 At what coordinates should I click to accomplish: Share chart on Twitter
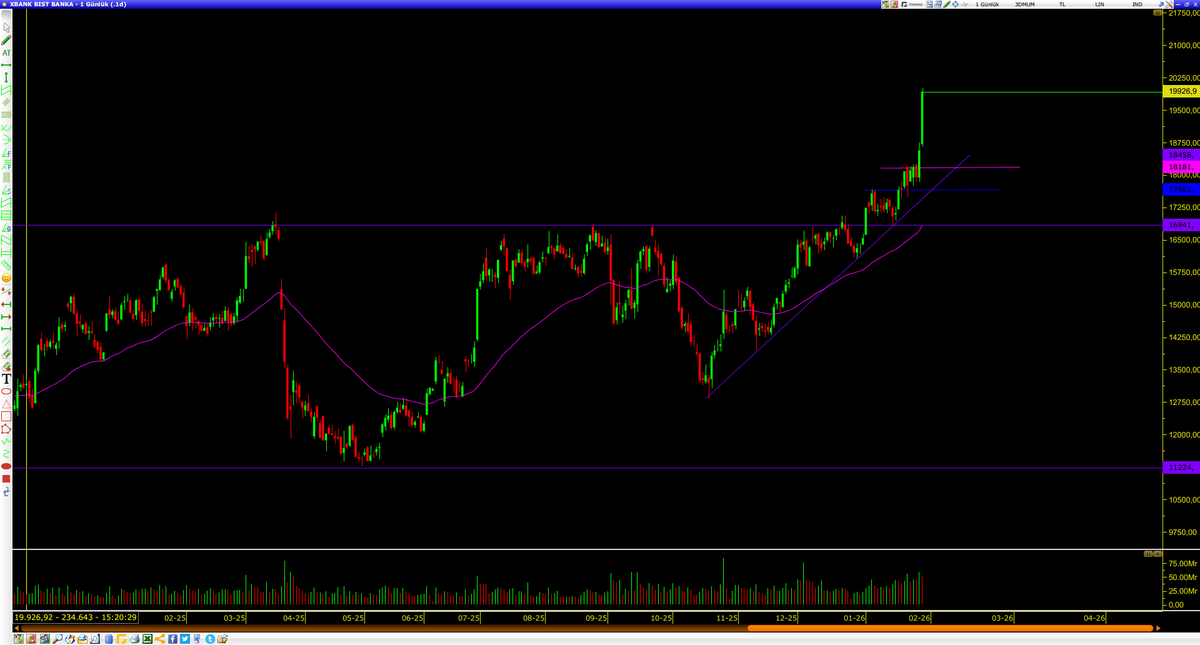(184, 639)
